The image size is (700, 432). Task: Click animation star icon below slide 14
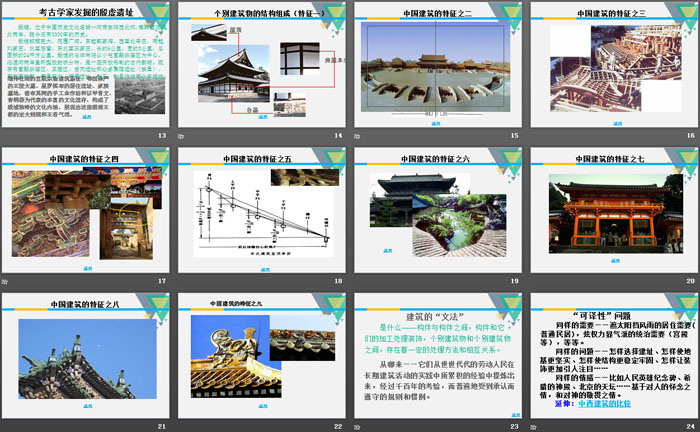181,136
